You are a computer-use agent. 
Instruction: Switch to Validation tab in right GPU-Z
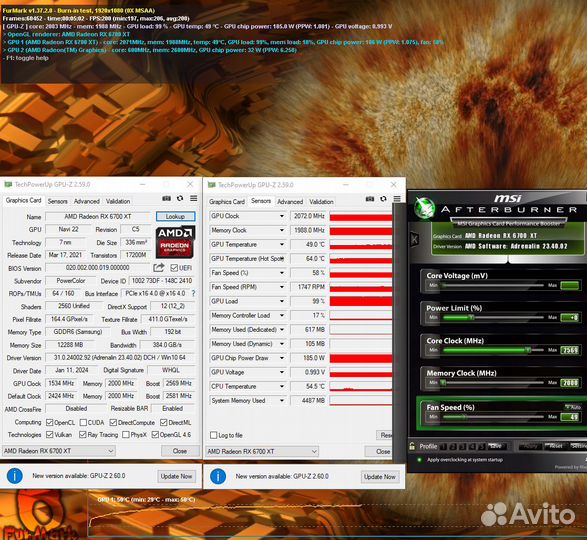click(321, 201)
